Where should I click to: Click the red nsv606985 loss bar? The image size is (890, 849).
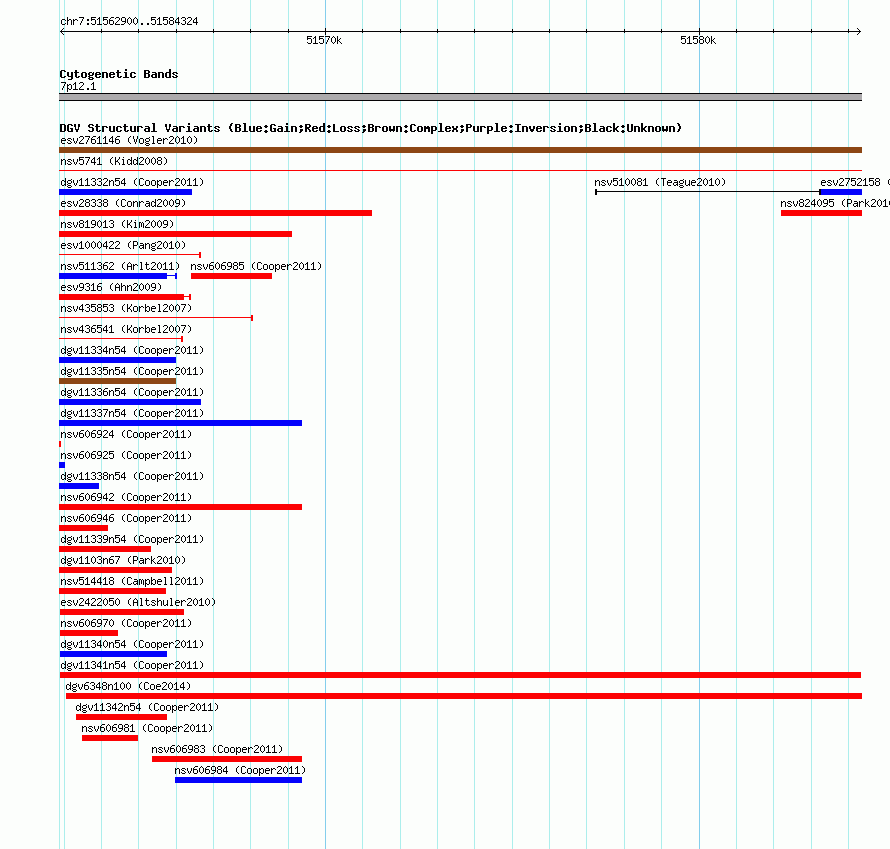coord(232,276)
